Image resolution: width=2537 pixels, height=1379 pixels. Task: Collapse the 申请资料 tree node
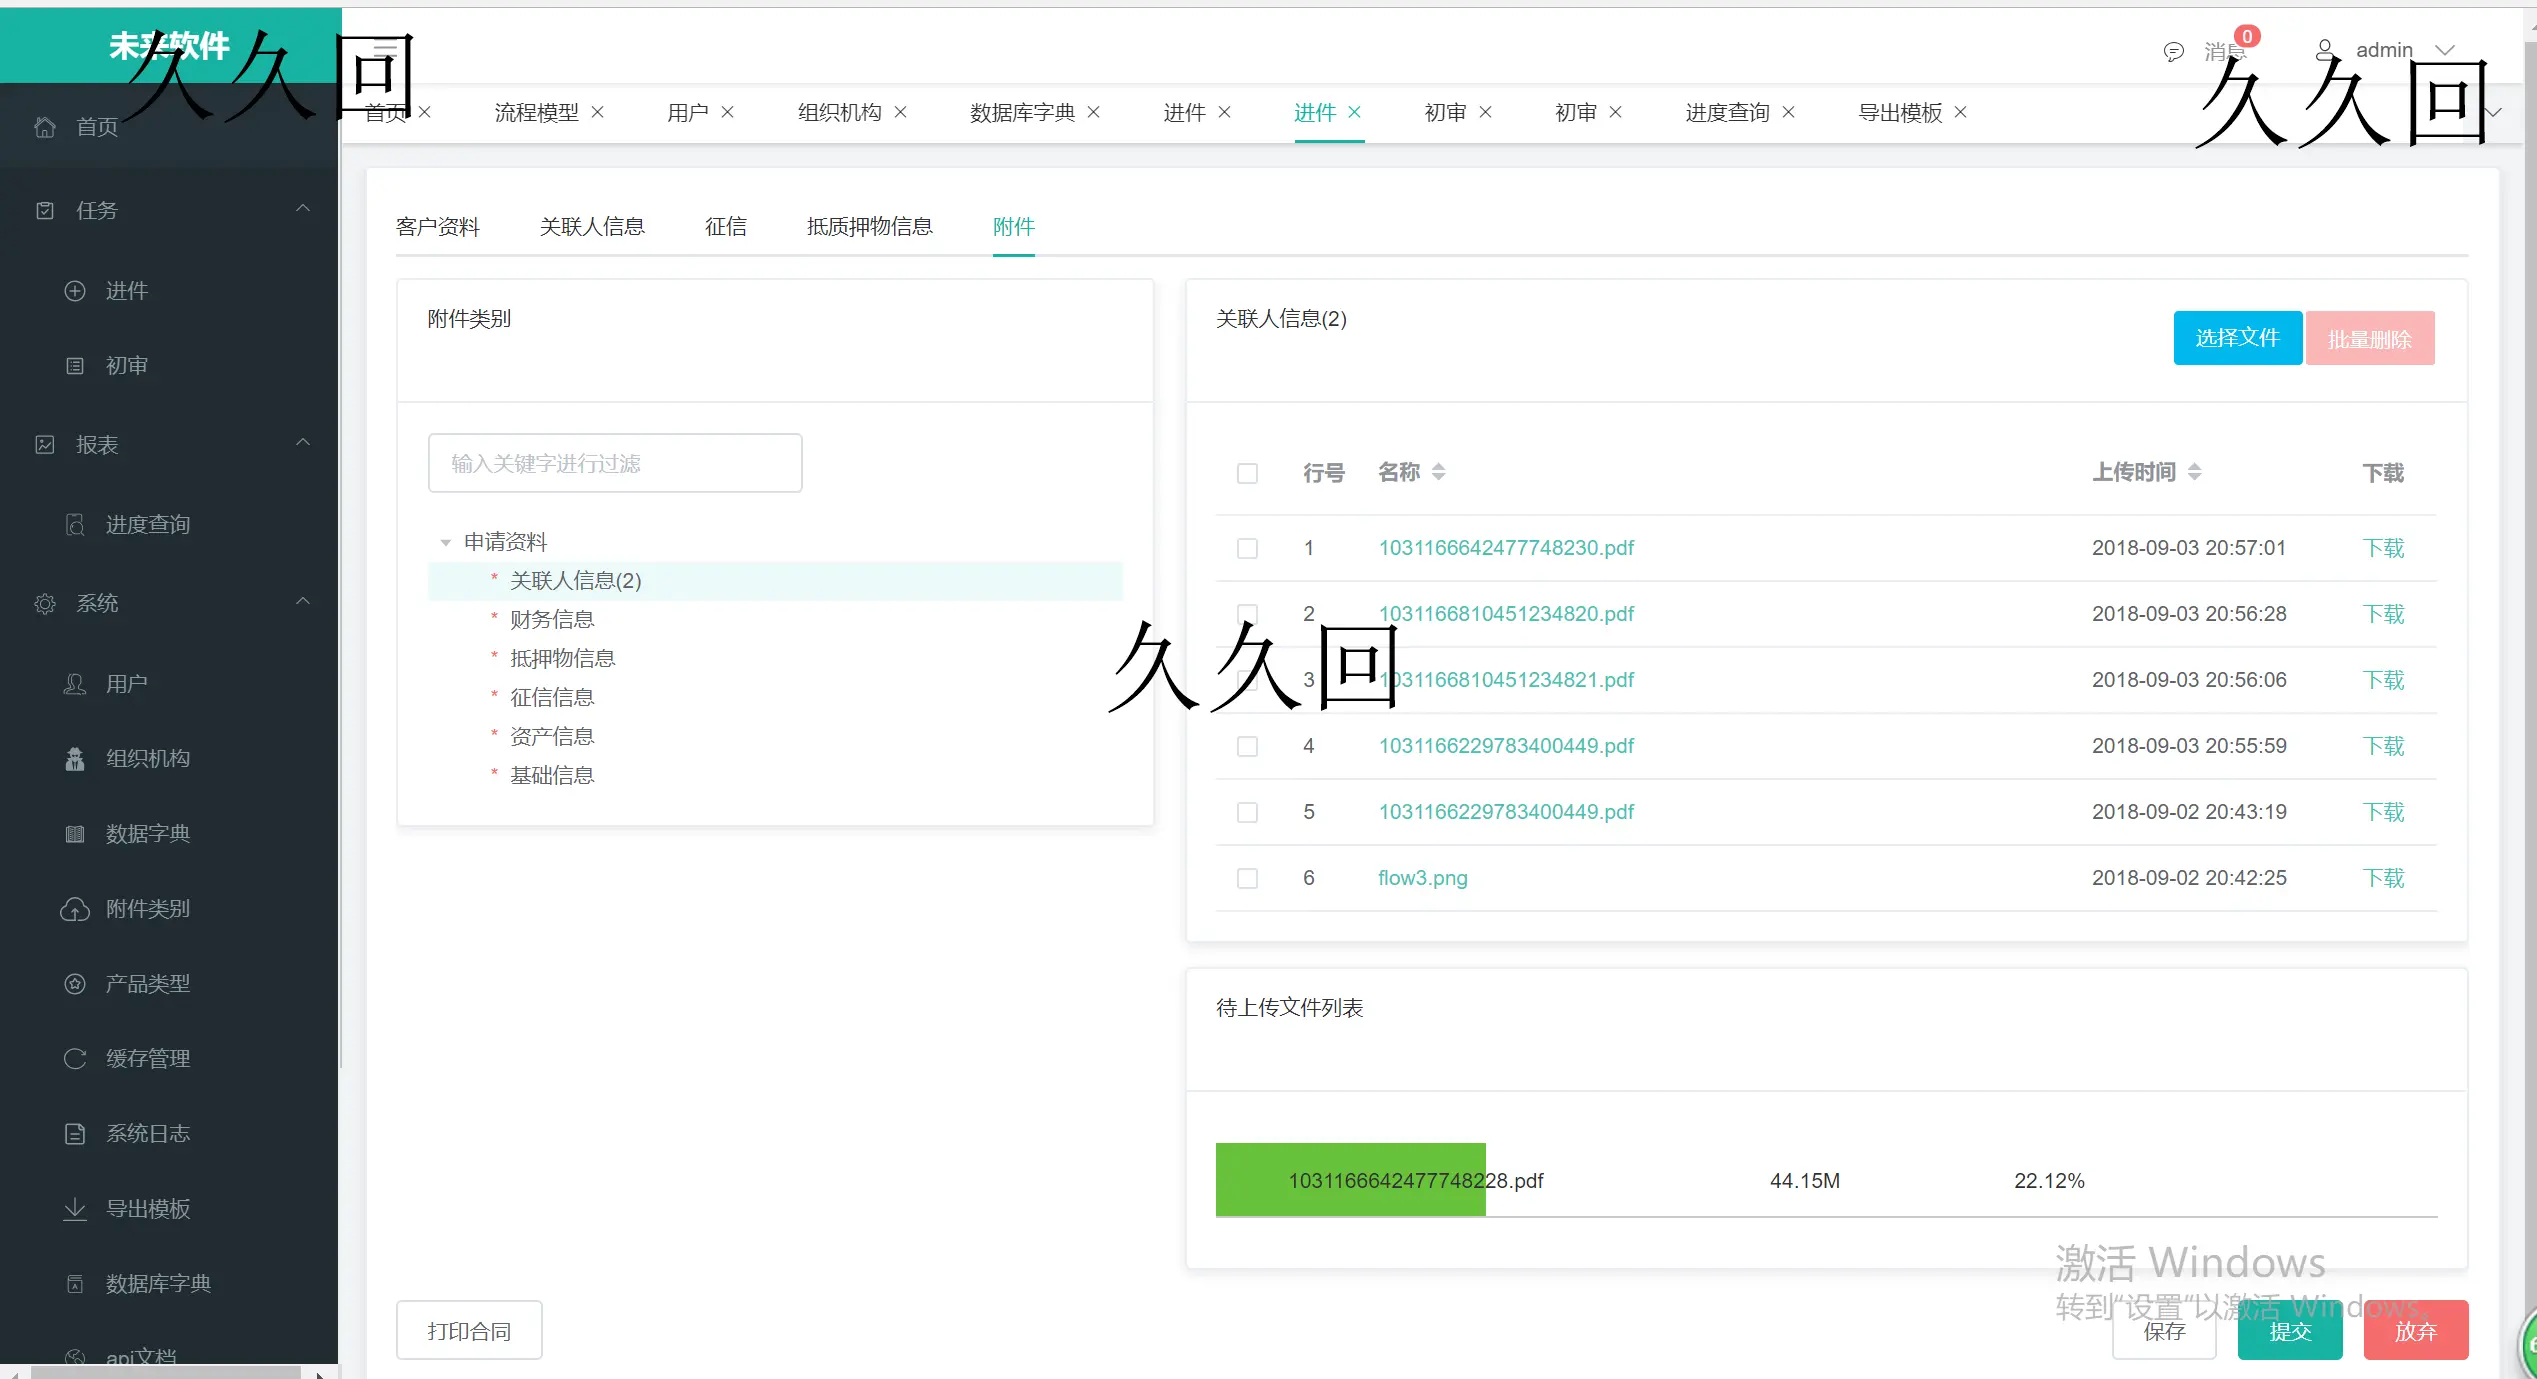tap(446, 541)
